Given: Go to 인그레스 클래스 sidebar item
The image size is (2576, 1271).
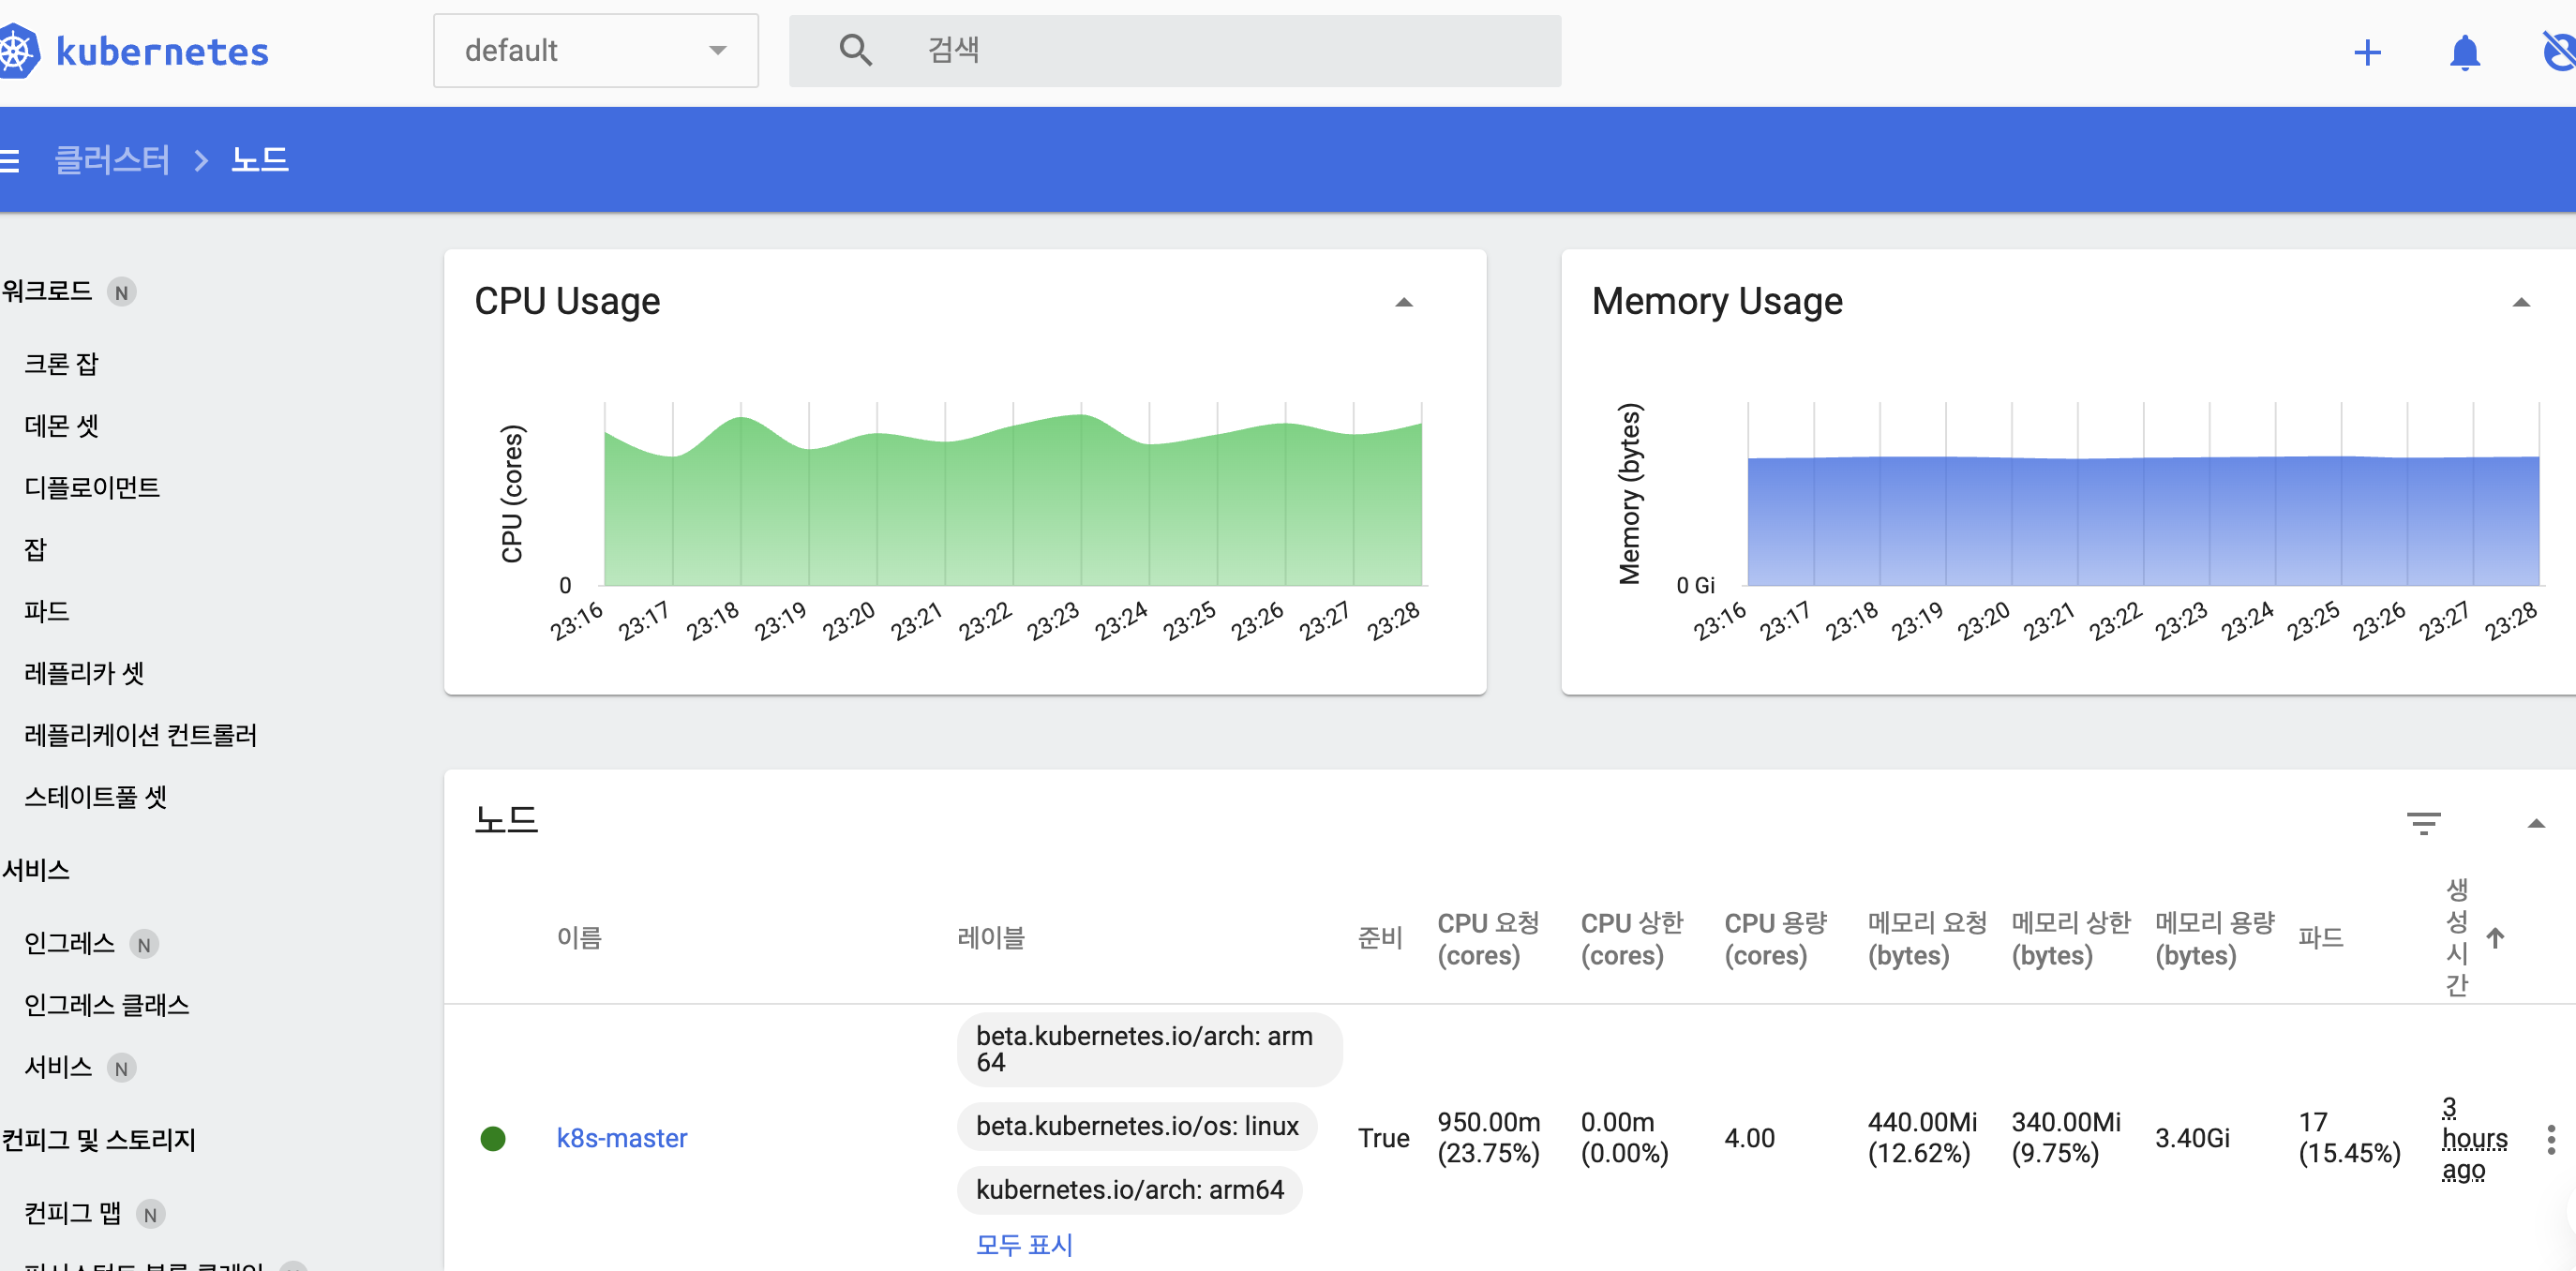Looking at the screenshot, I should click(x=106, y=1005).
